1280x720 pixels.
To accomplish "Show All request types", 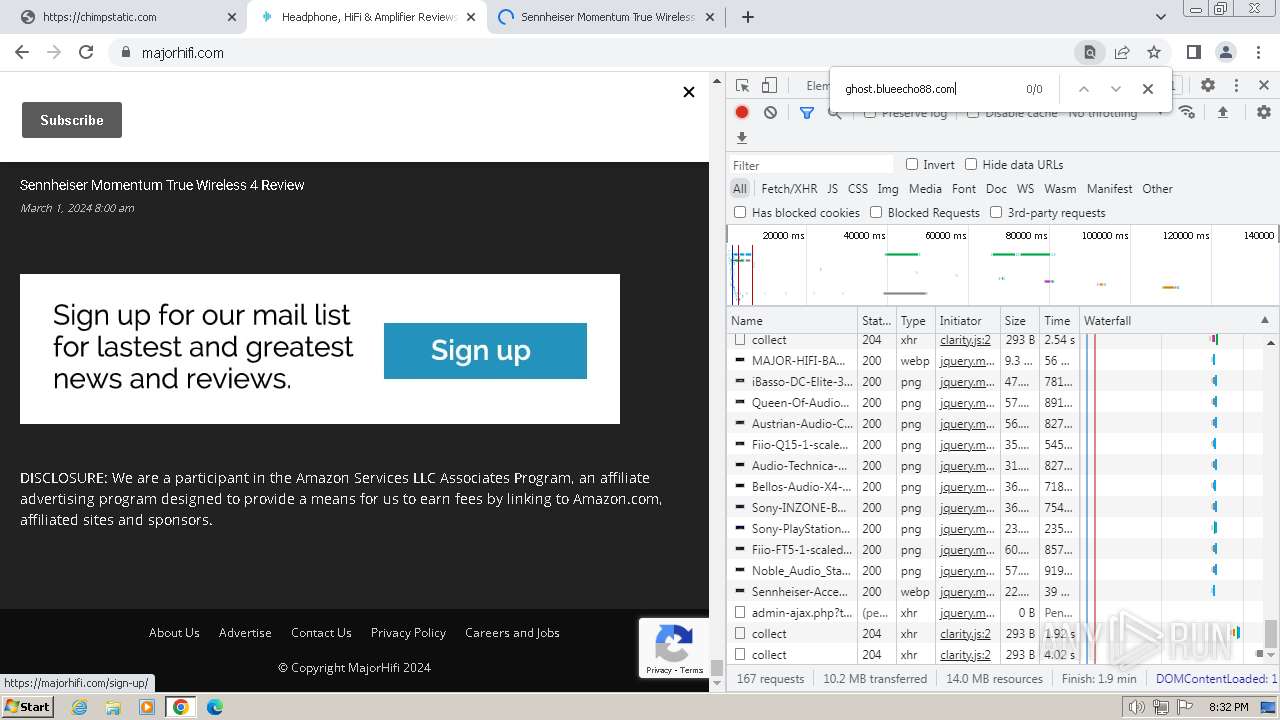I will pos(740,188).
